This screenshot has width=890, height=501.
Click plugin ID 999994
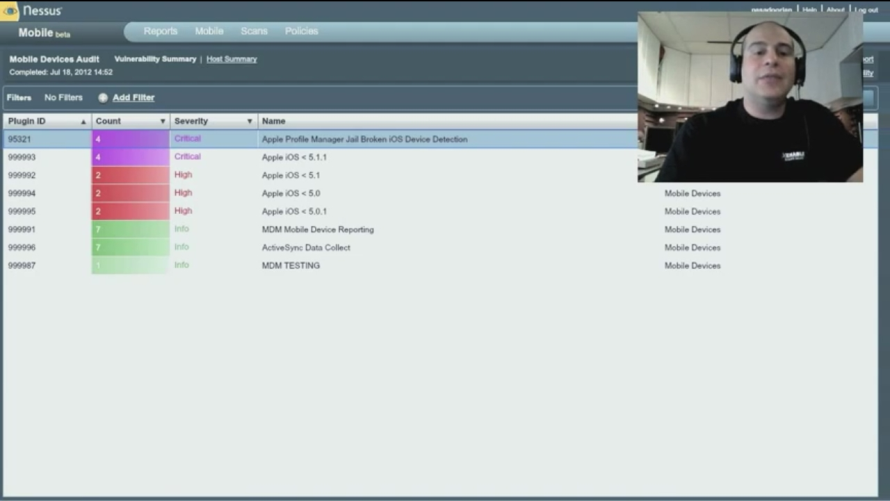click(x=22, y=193)
